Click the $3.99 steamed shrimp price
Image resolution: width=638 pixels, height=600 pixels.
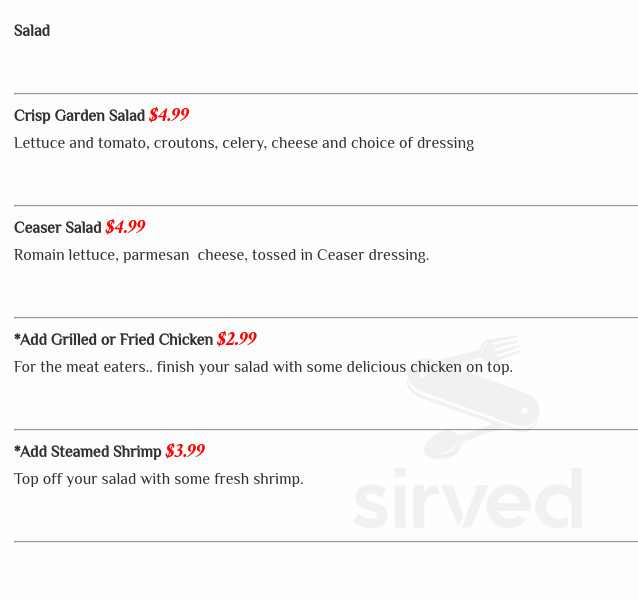point(185,451)
